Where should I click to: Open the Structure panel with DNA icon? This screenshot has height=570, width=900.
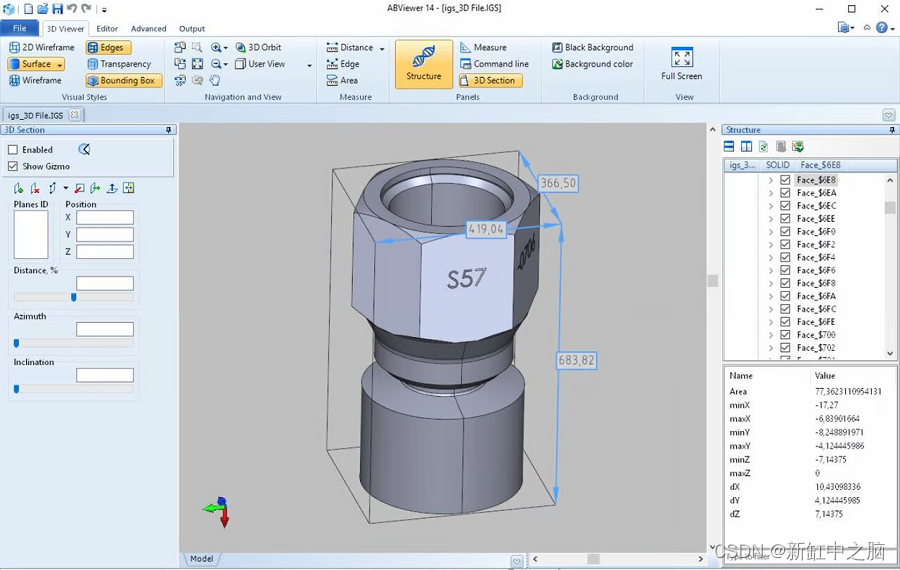coord(424,64)
